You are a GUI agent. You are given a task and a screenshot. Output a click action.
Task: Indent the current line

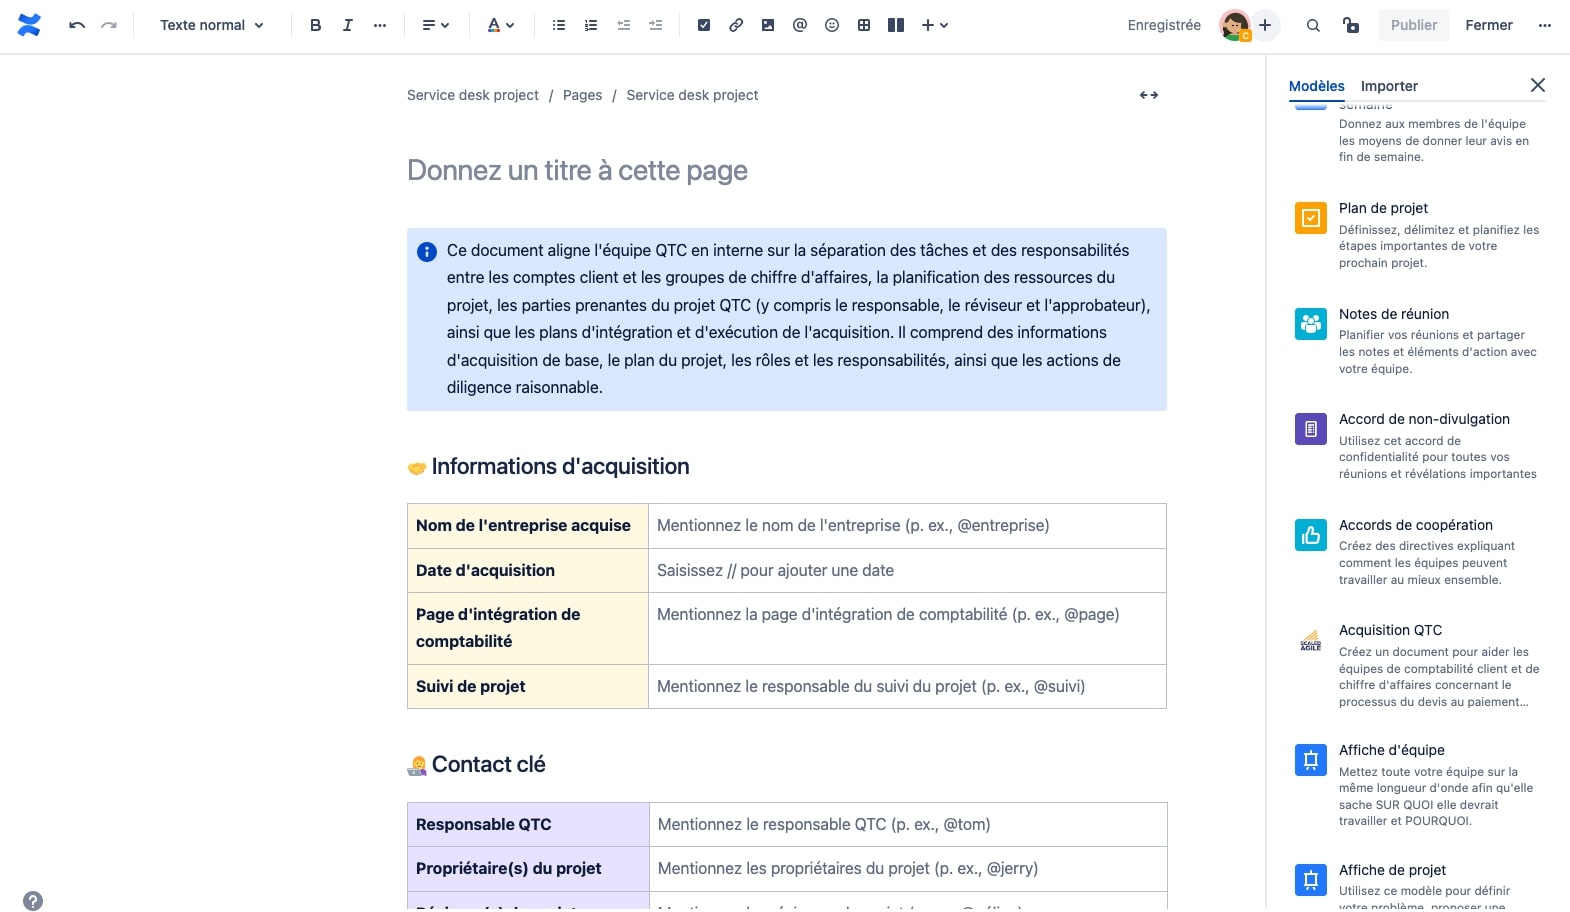(655, 25)
